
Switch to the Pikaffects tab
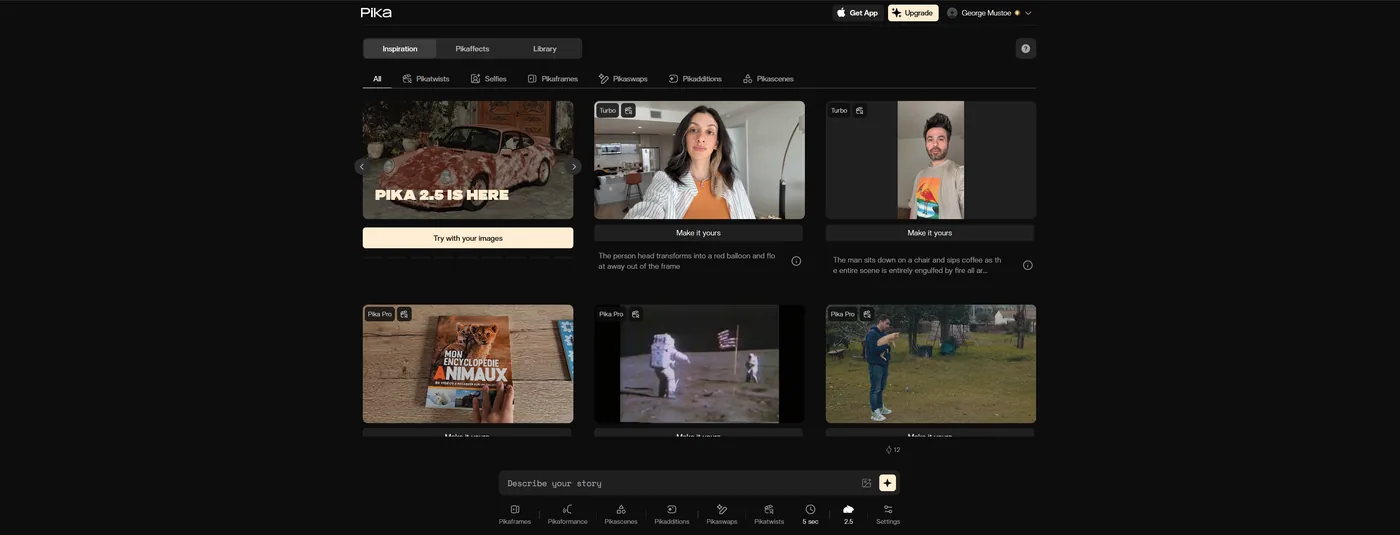coord(472,48)
